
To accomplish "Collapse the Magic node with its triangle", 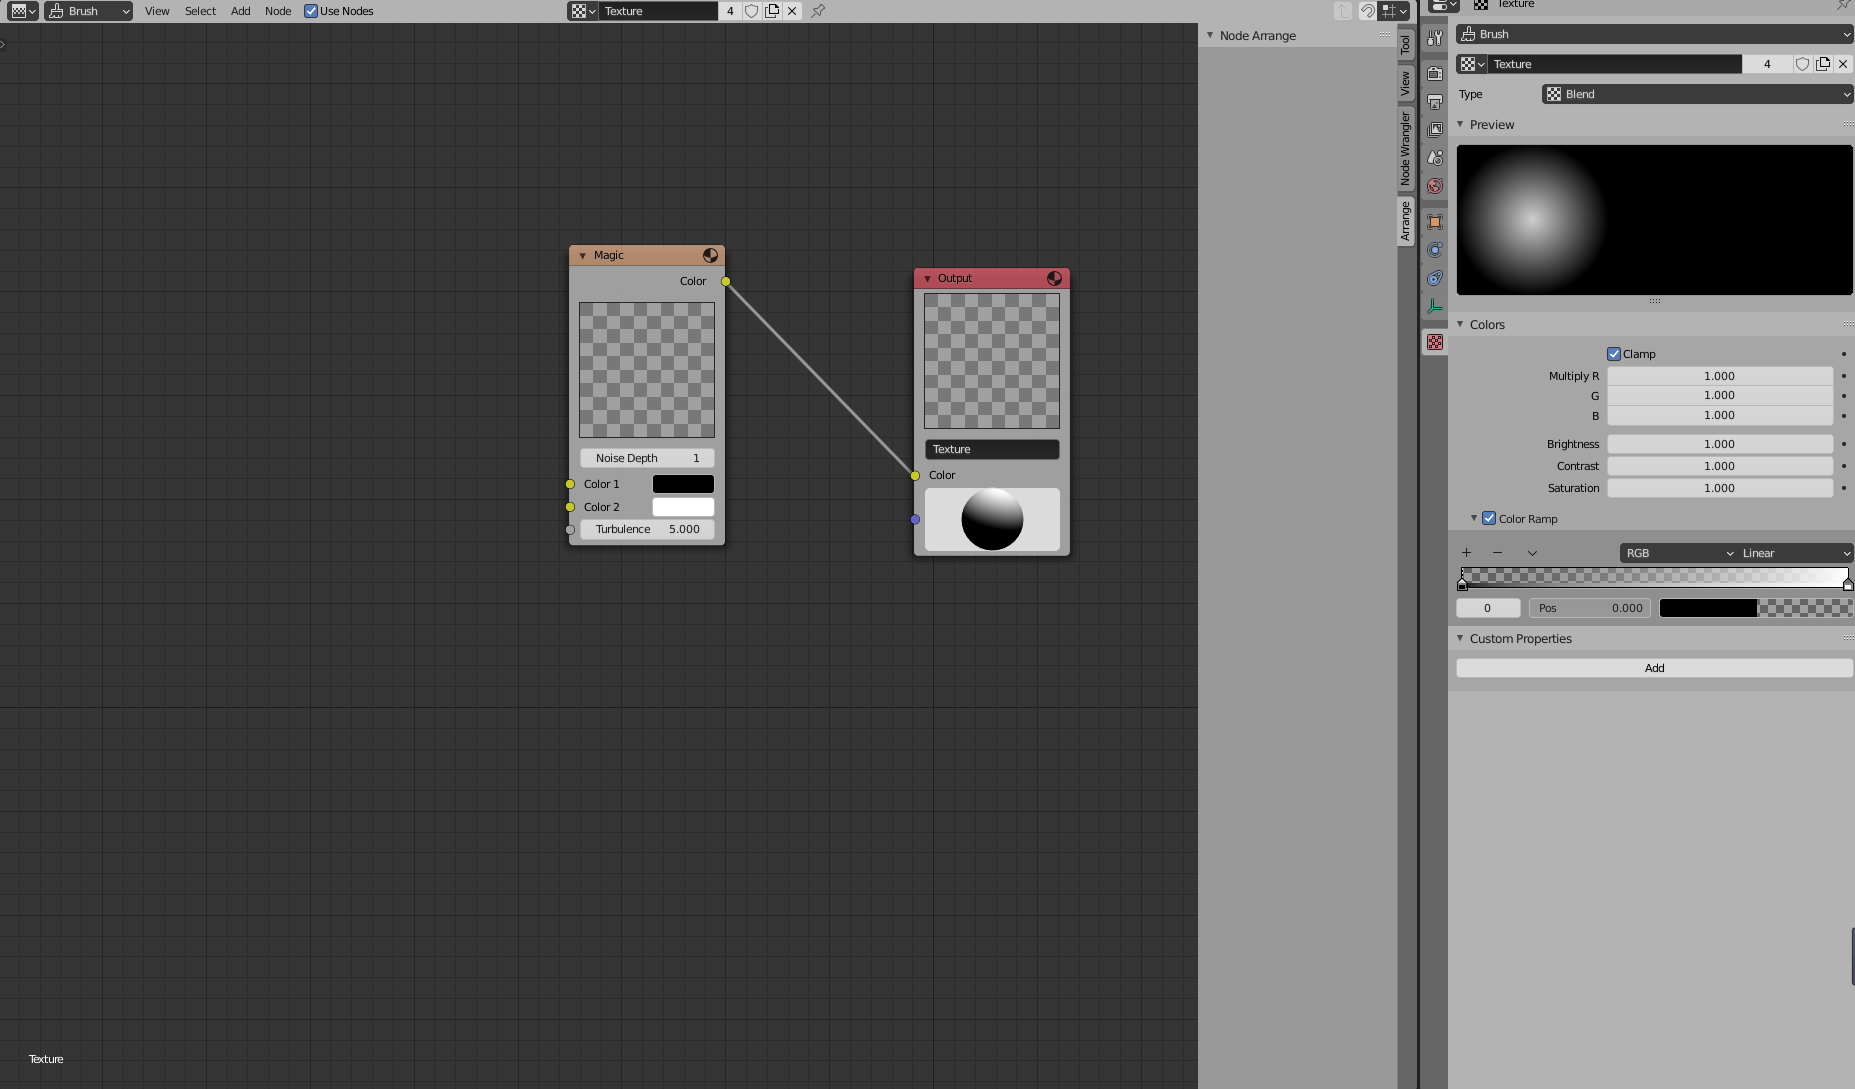I will click(x=583, y=256).
